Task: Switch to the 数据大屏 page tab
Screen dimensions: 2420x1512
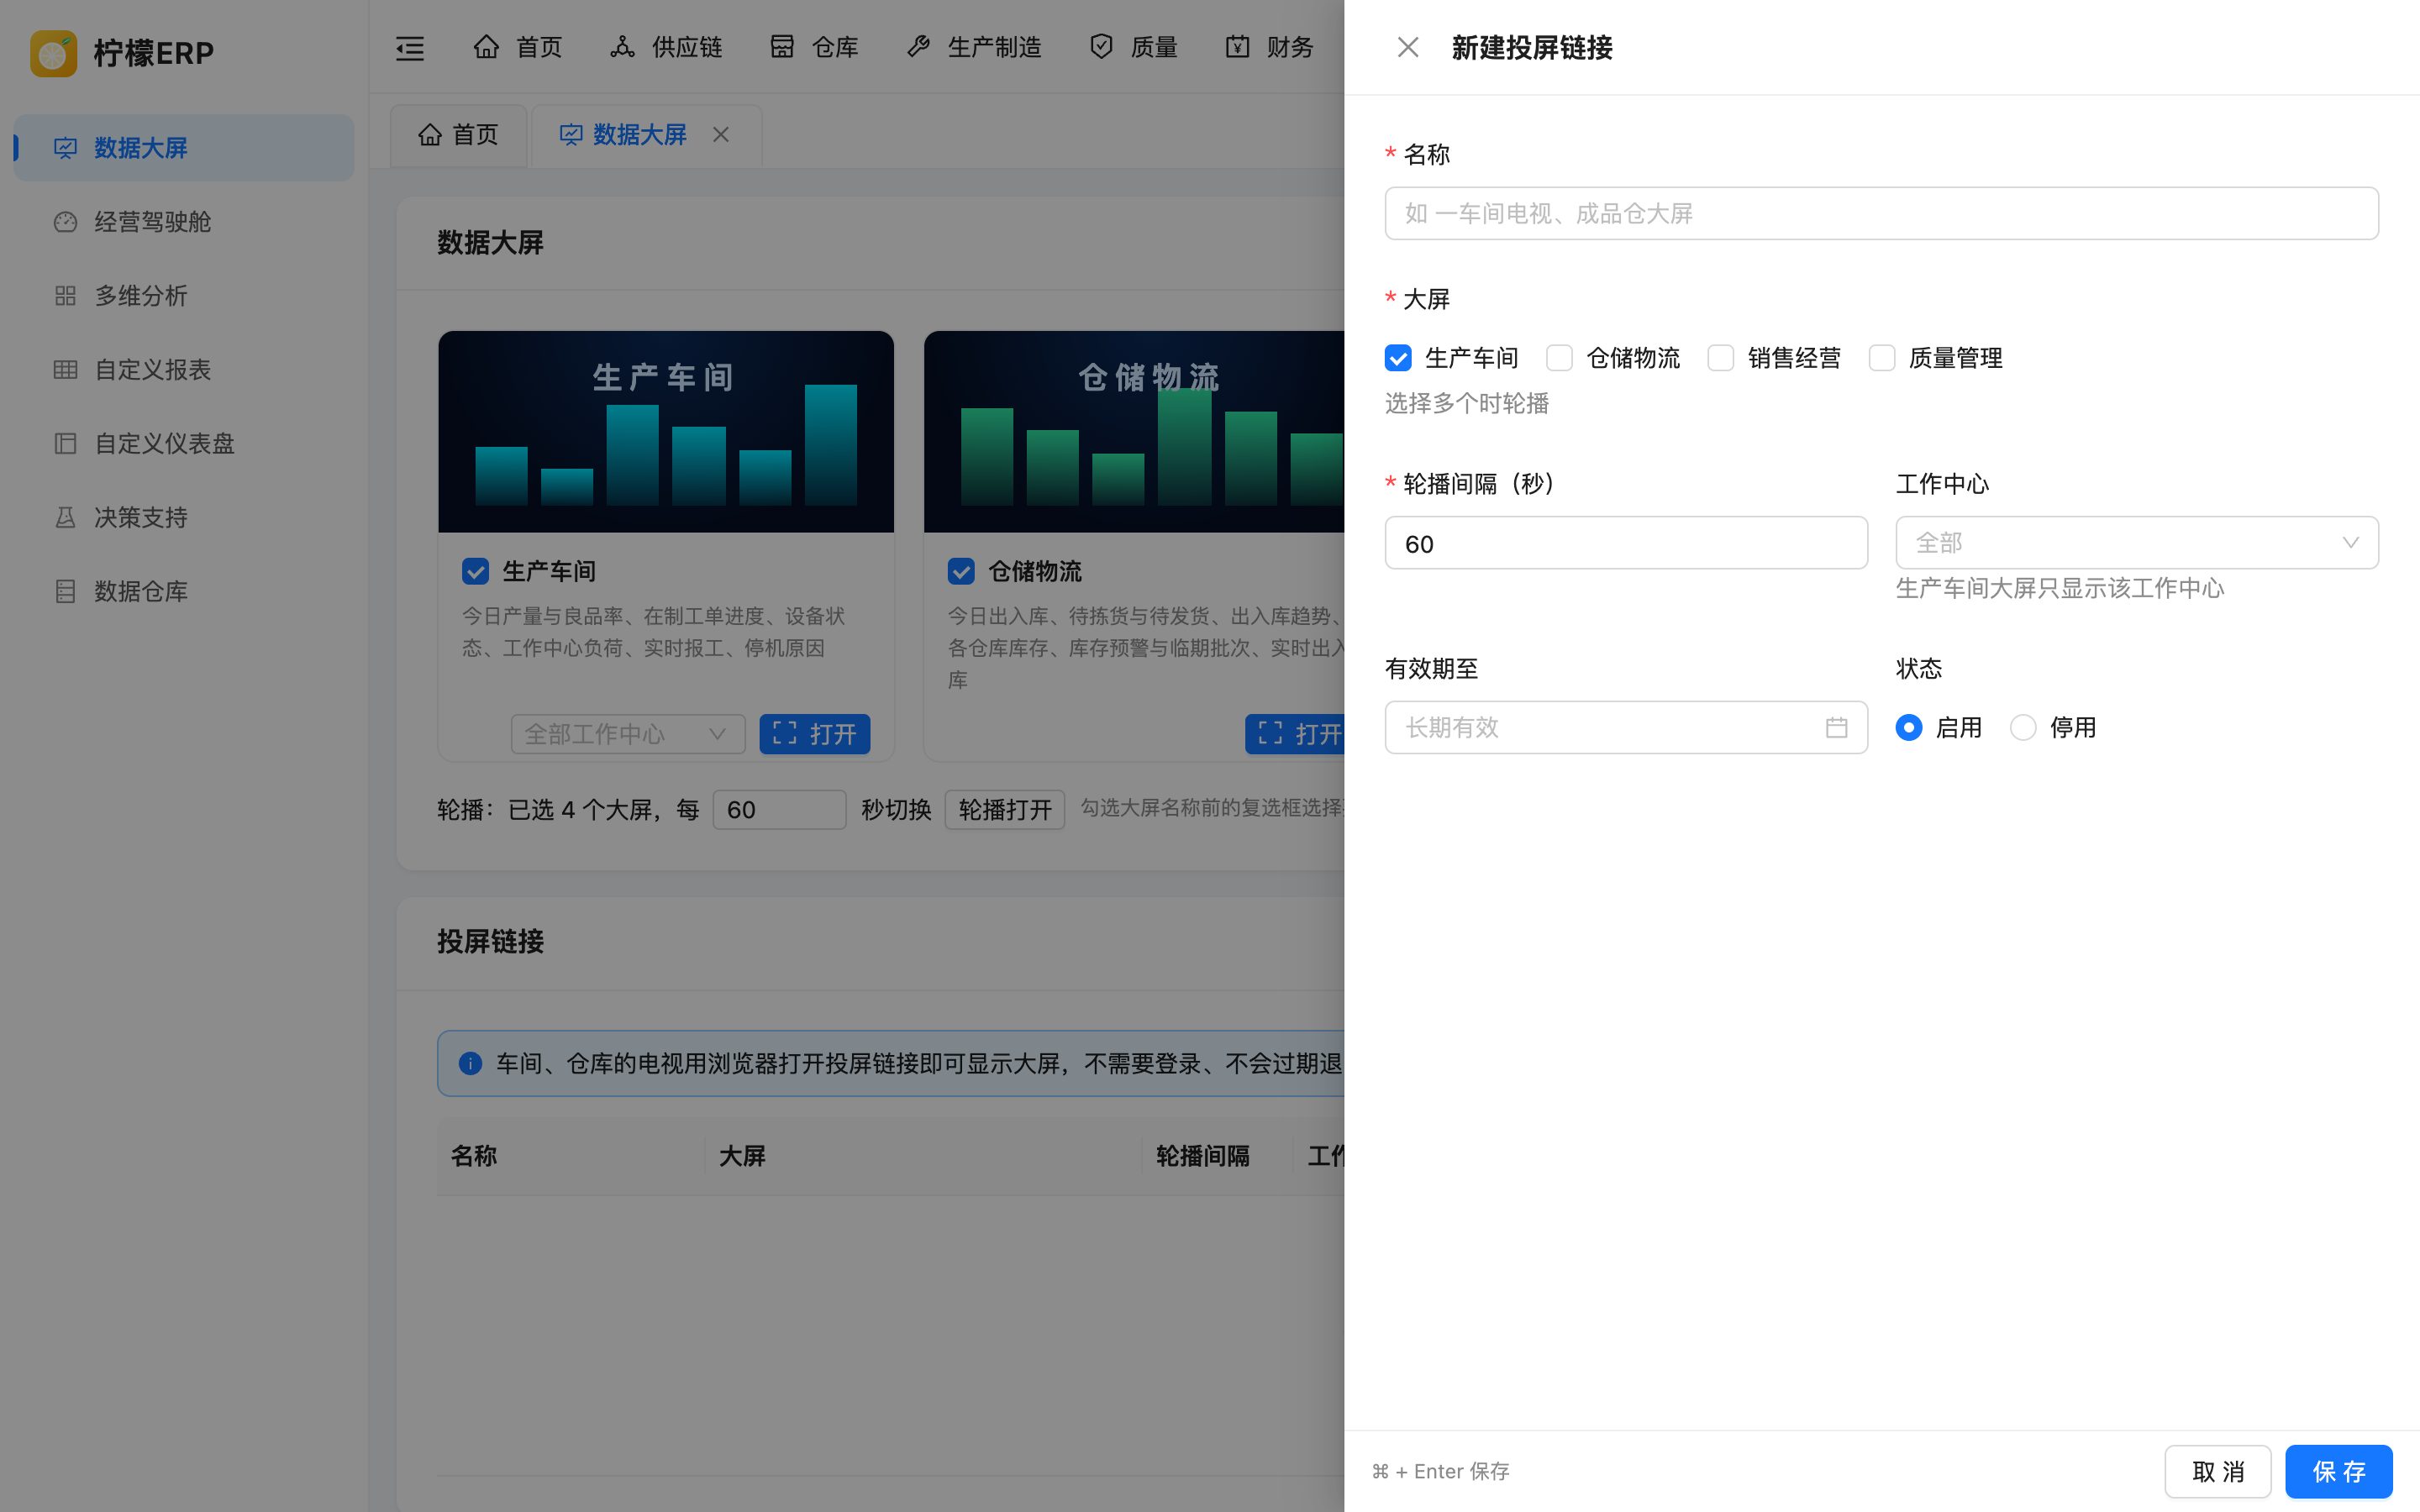Action: click(x=646, y=135)
